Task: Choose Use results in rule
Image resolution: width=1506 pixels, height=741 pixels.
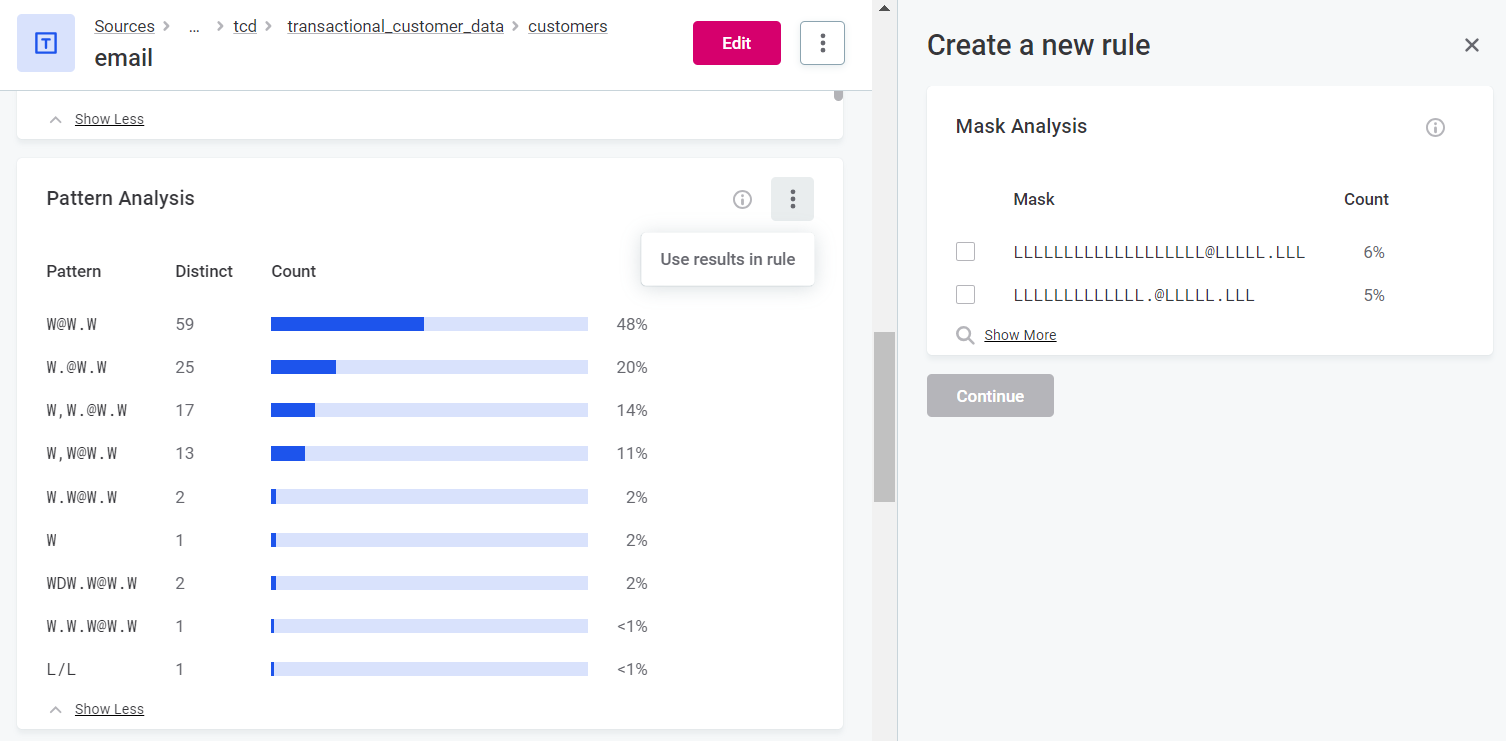Action: pos(727,259)
